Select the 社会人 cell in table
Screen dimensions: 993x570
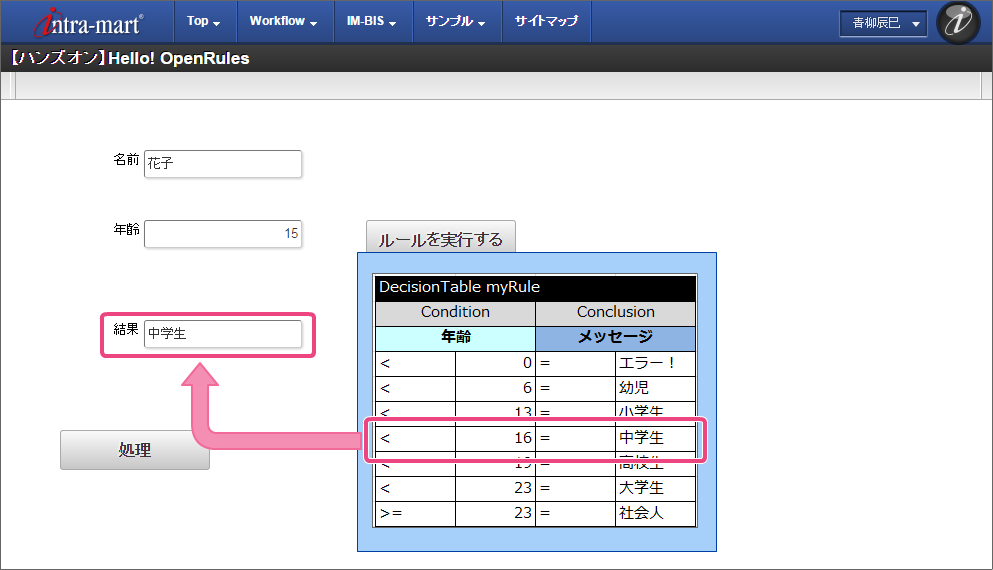[x=655, y=514]
